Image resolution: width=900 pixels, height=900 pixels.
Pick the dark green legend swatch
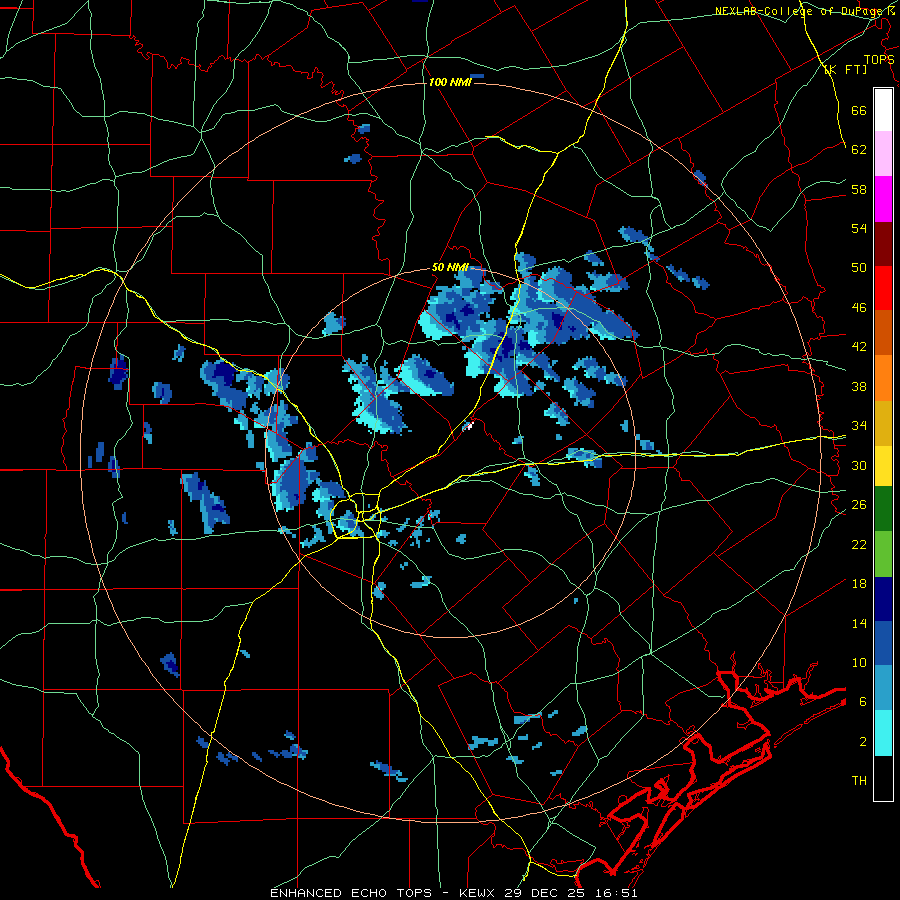[883, 508]
